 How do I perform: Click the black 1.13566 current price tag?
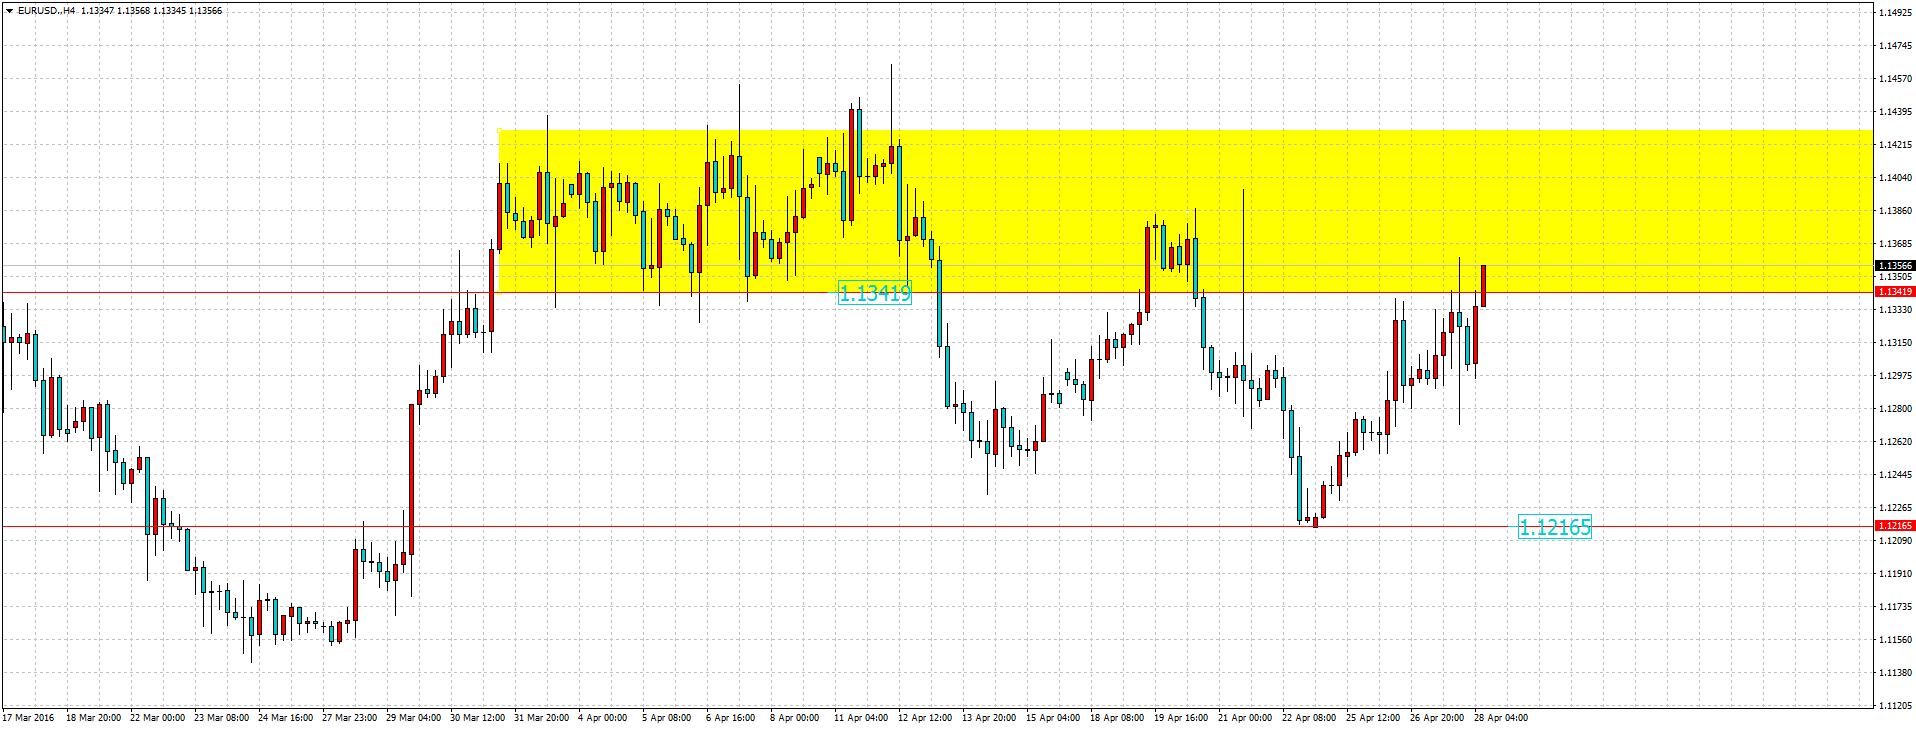point(1894,266)
